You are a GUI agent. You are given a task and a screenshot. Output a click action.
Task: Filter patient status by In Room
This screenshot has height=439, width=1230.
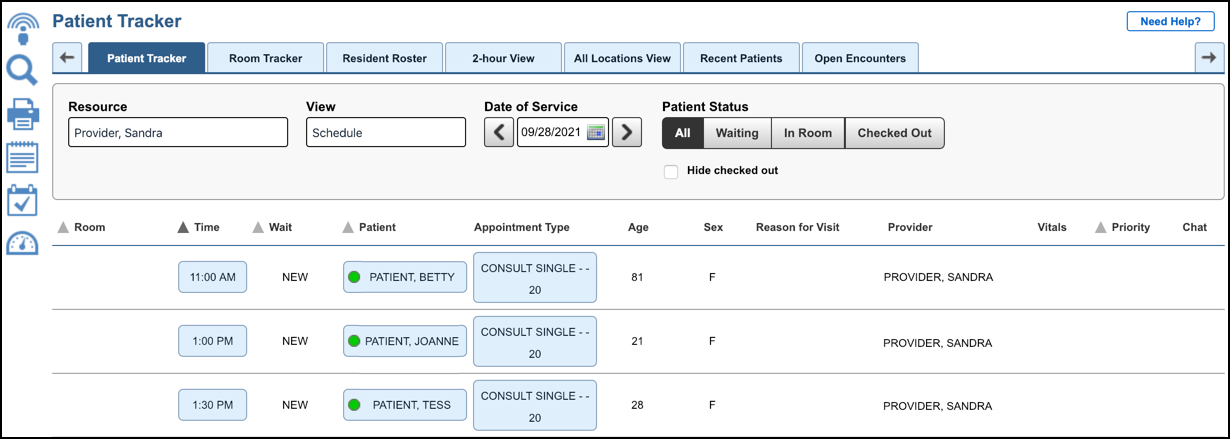(807, 133)
